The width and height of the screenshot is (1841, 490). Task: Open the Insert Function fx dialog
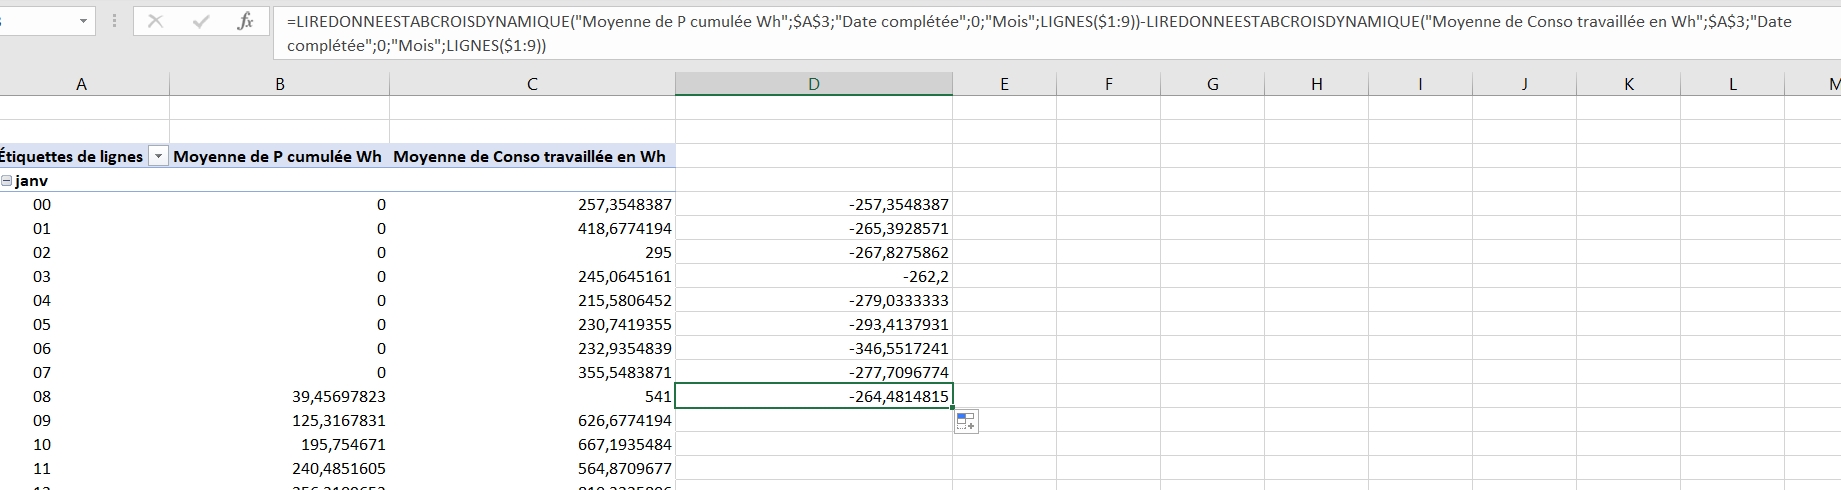click(245, 21)
